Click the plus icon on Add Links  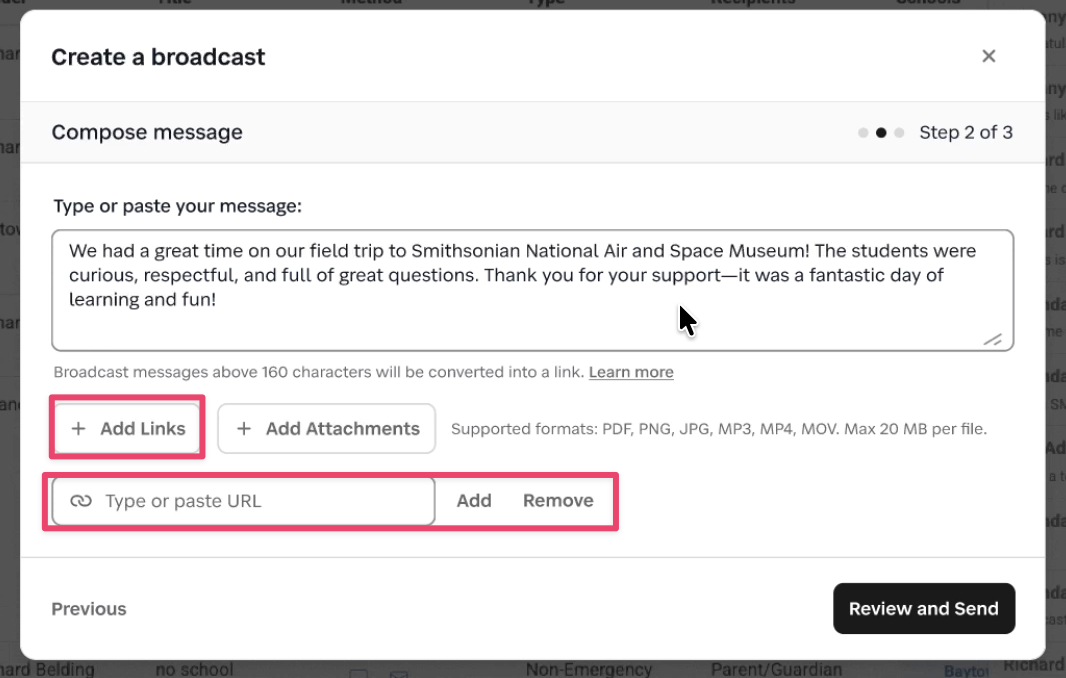(x=78, y=429)
